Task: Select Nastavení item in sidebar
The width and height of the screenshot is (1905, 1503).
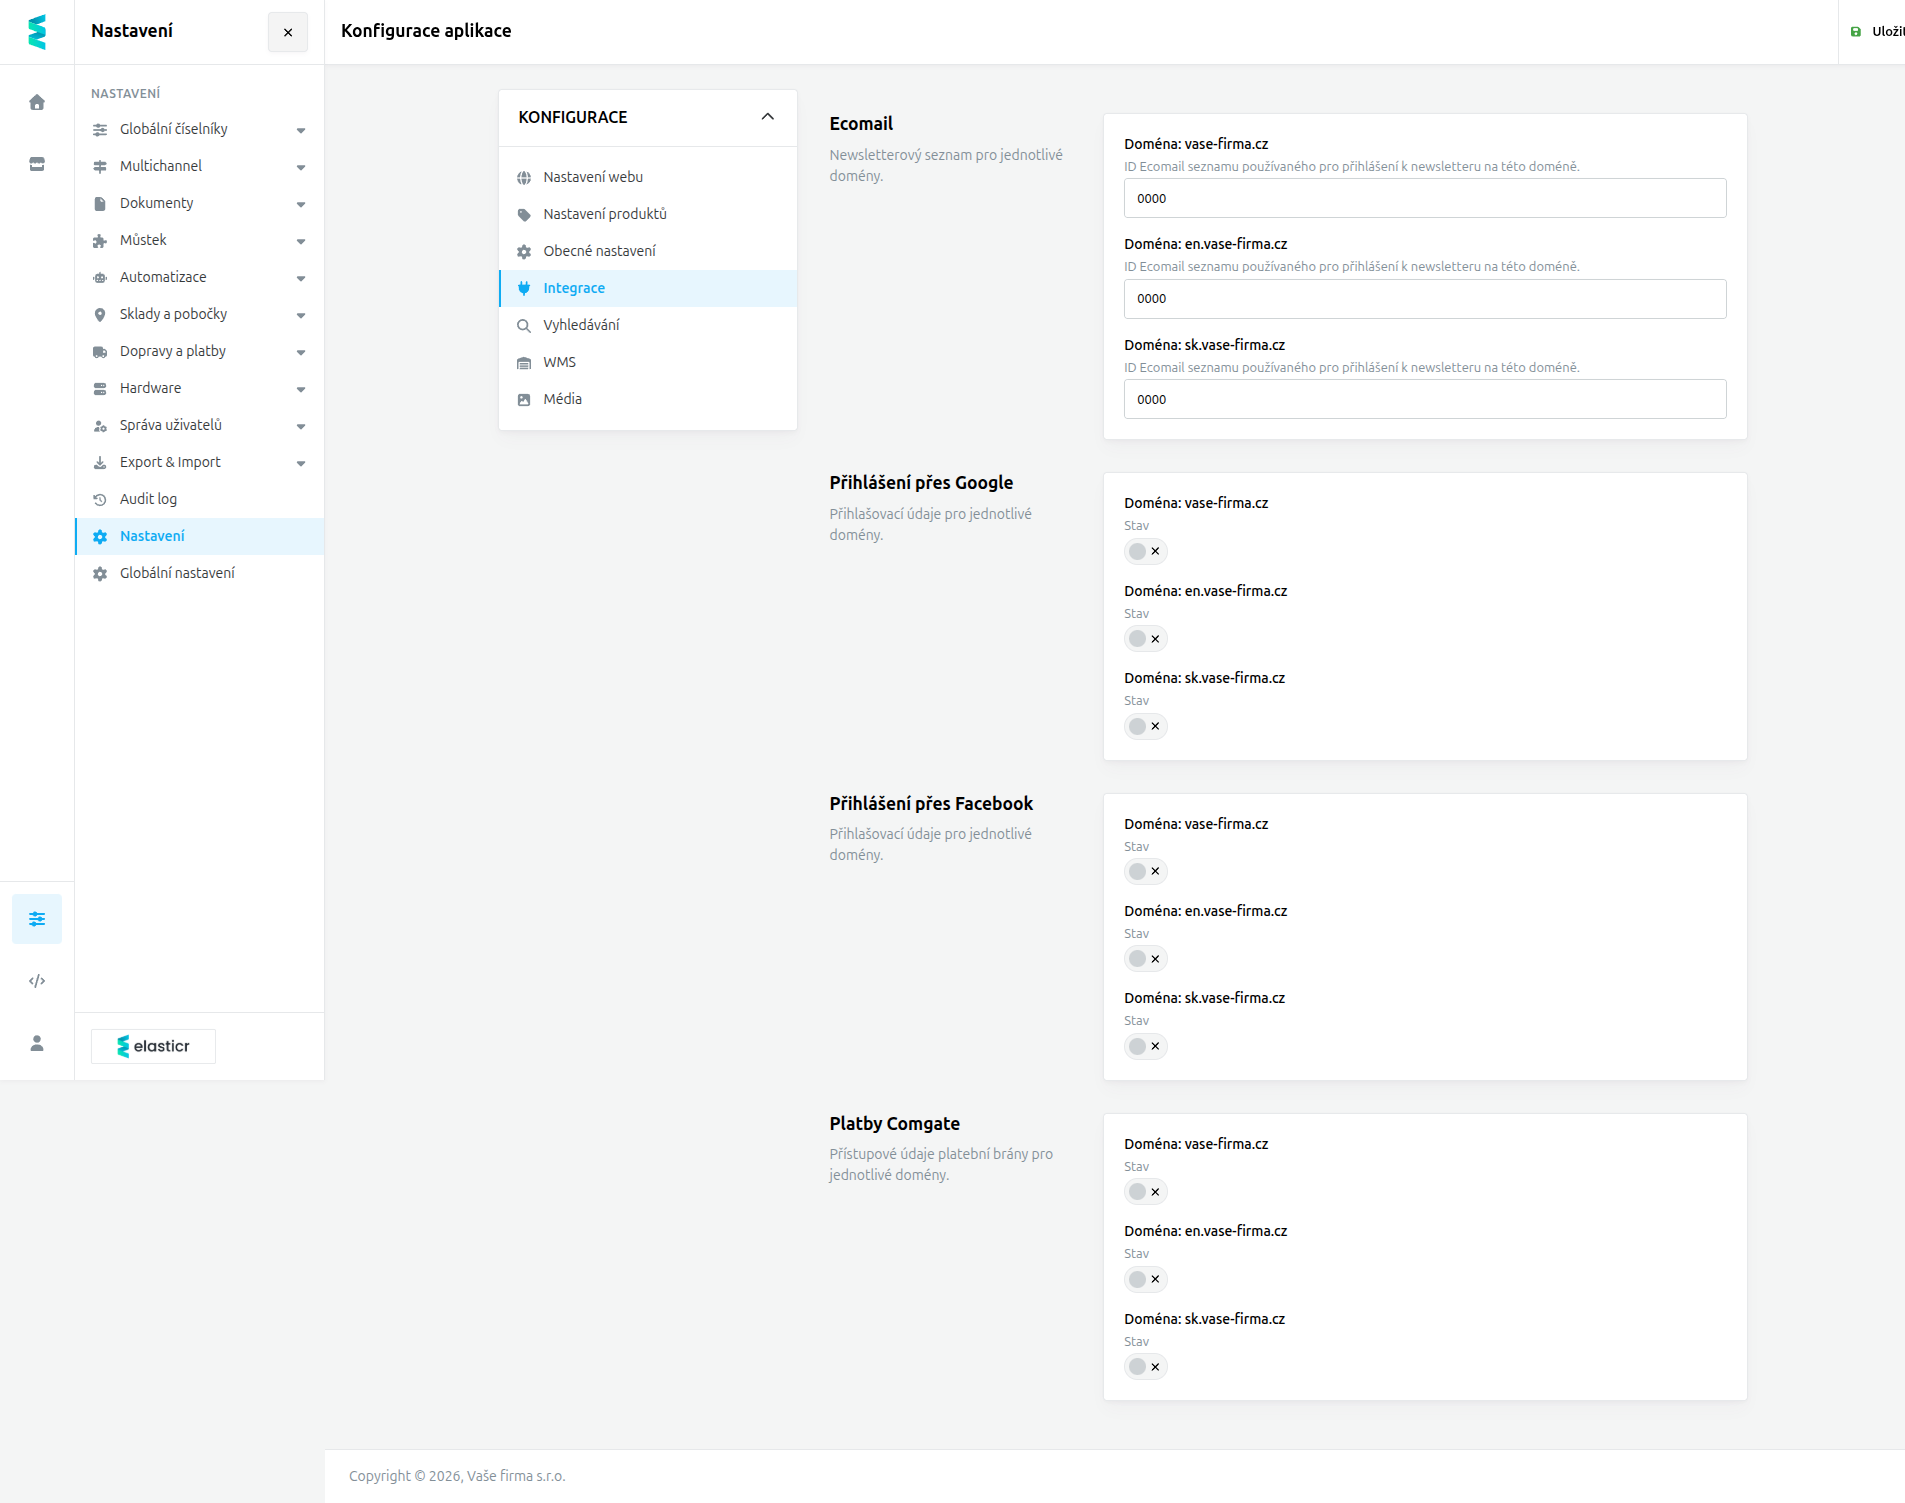Action: pyautogui.click(x=200, y=536)
